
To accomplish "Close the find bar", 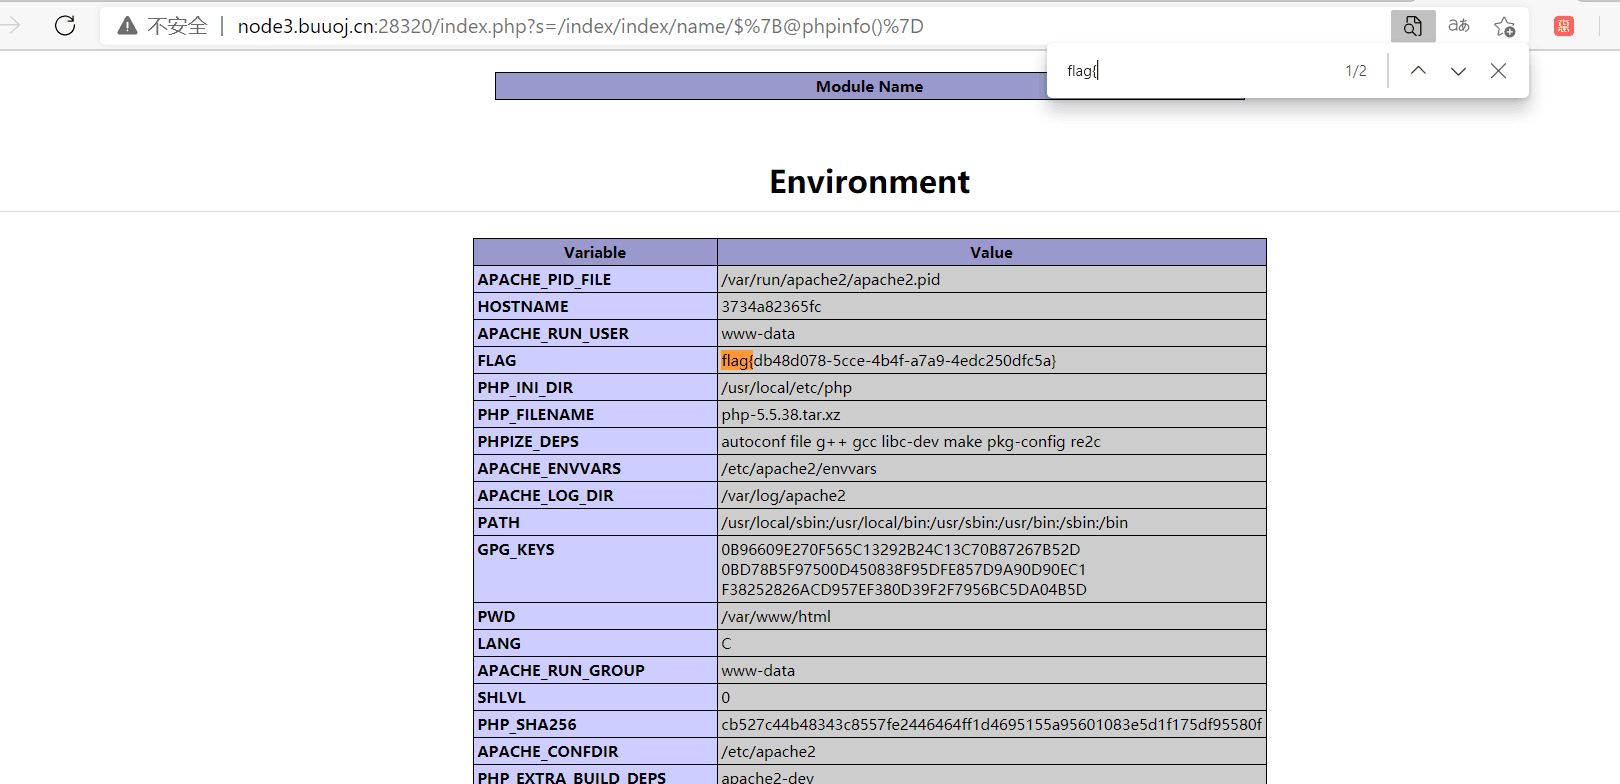I will (1498, 70).
